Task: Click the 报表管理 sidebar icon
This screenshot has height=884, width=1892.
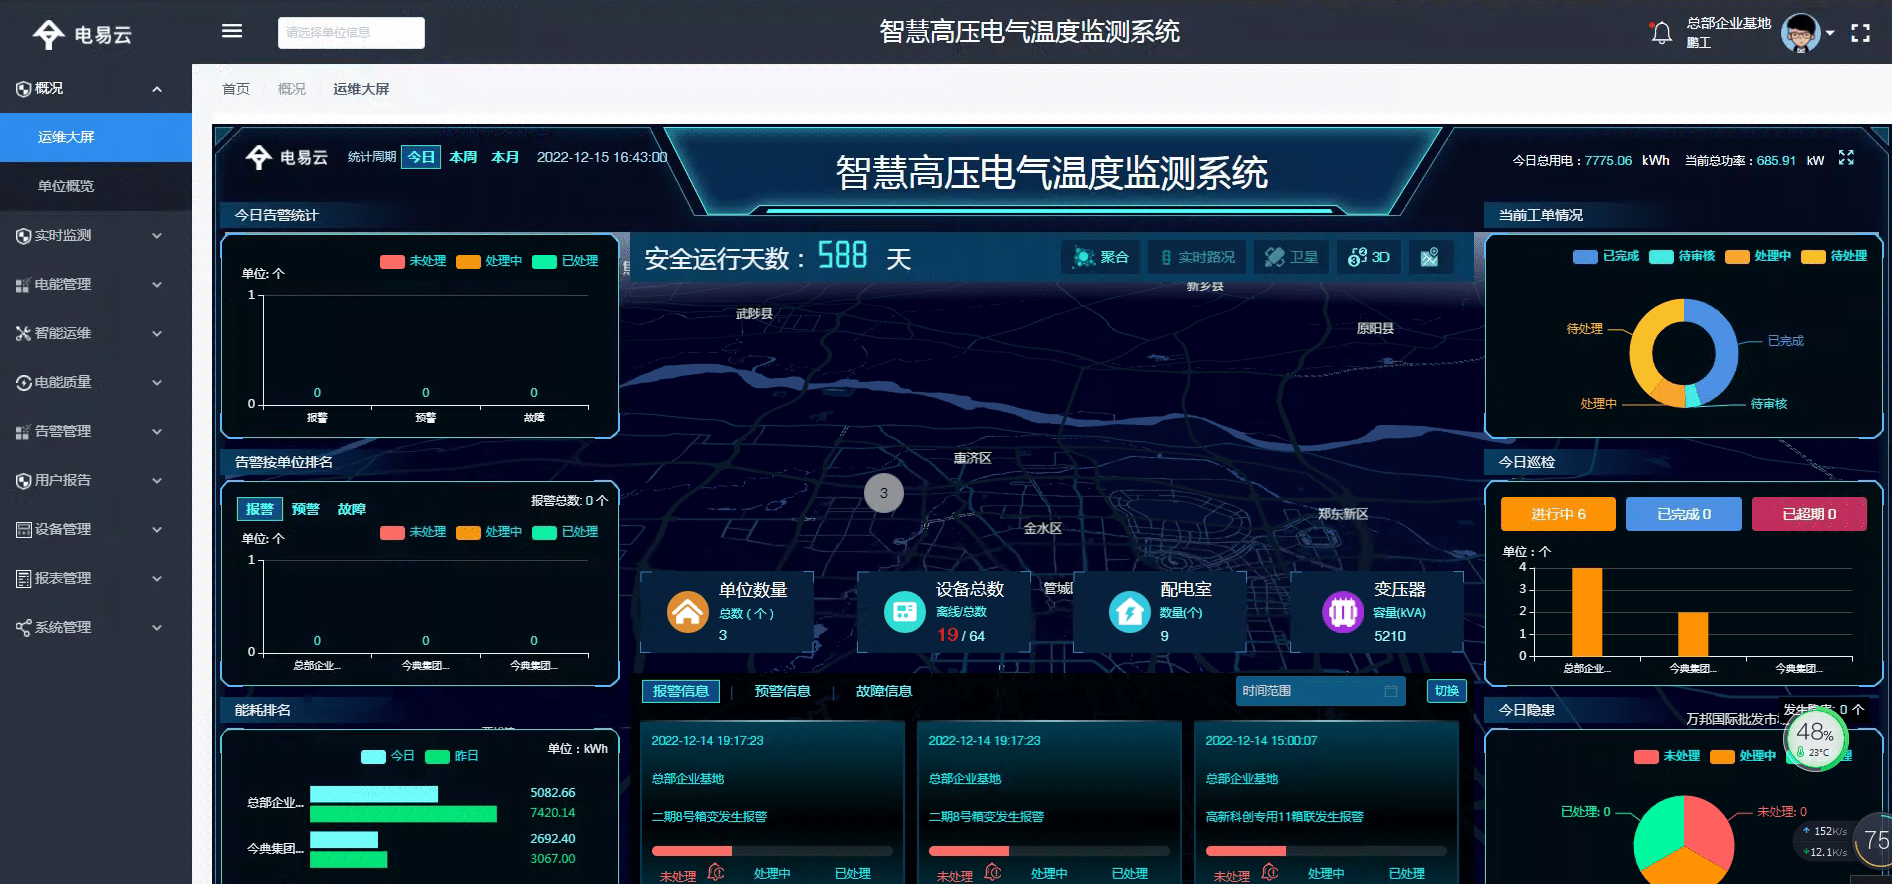Action: click(x=23, y=579)
